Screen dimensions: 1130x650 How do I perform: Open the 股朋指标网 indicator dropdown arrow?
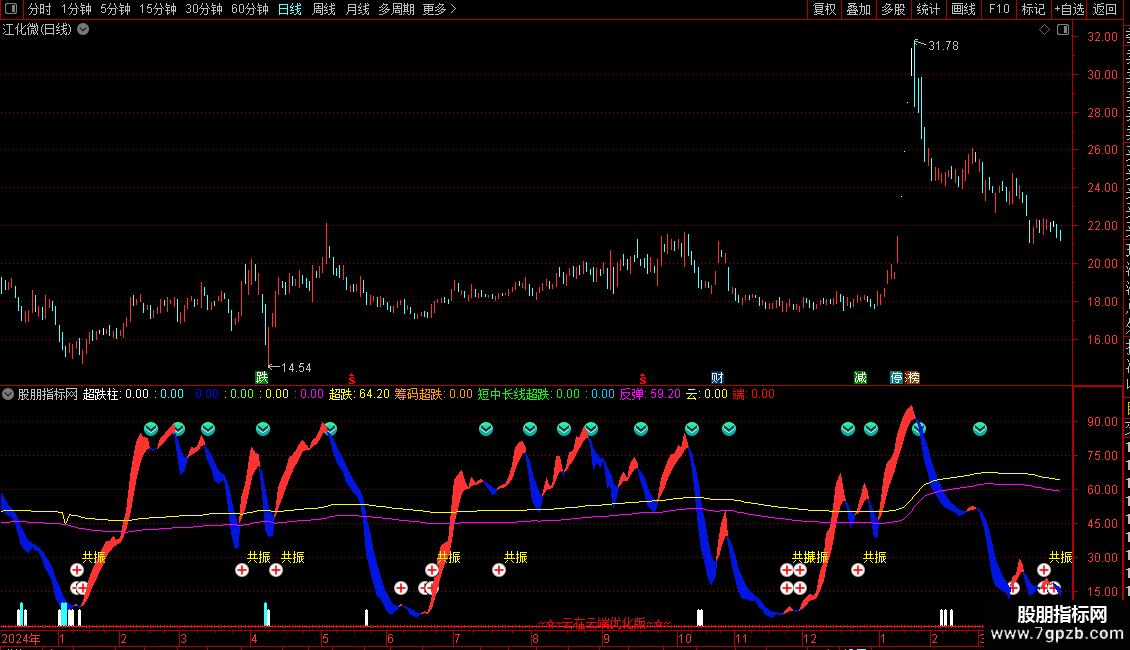[x=9, y=394]
